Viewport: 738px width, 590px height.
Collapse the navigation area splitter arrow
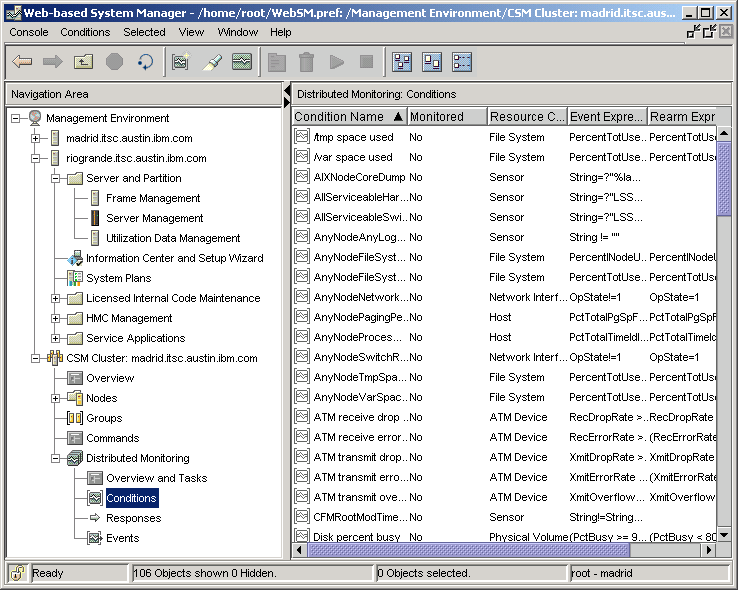tap(287, 89)
